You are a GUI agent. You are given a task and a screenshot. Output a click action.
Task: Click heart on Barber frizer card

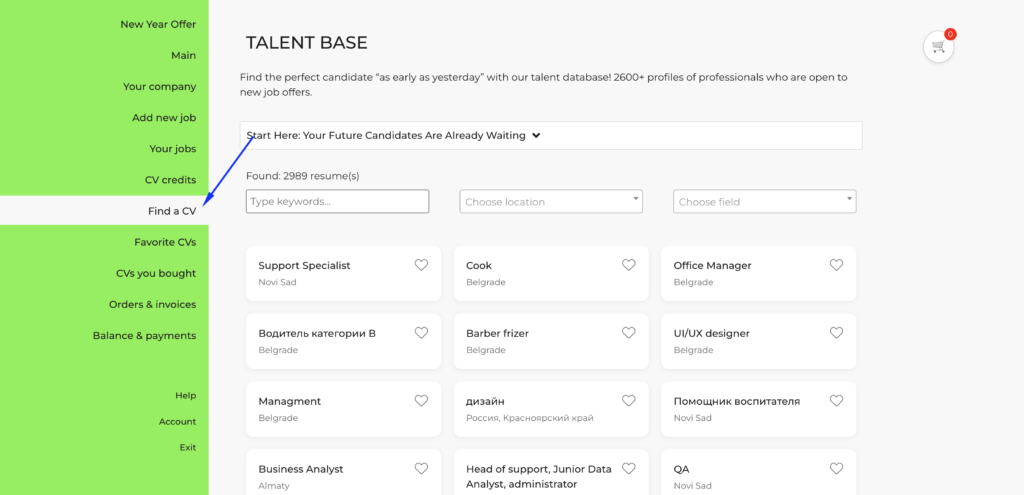629,333
